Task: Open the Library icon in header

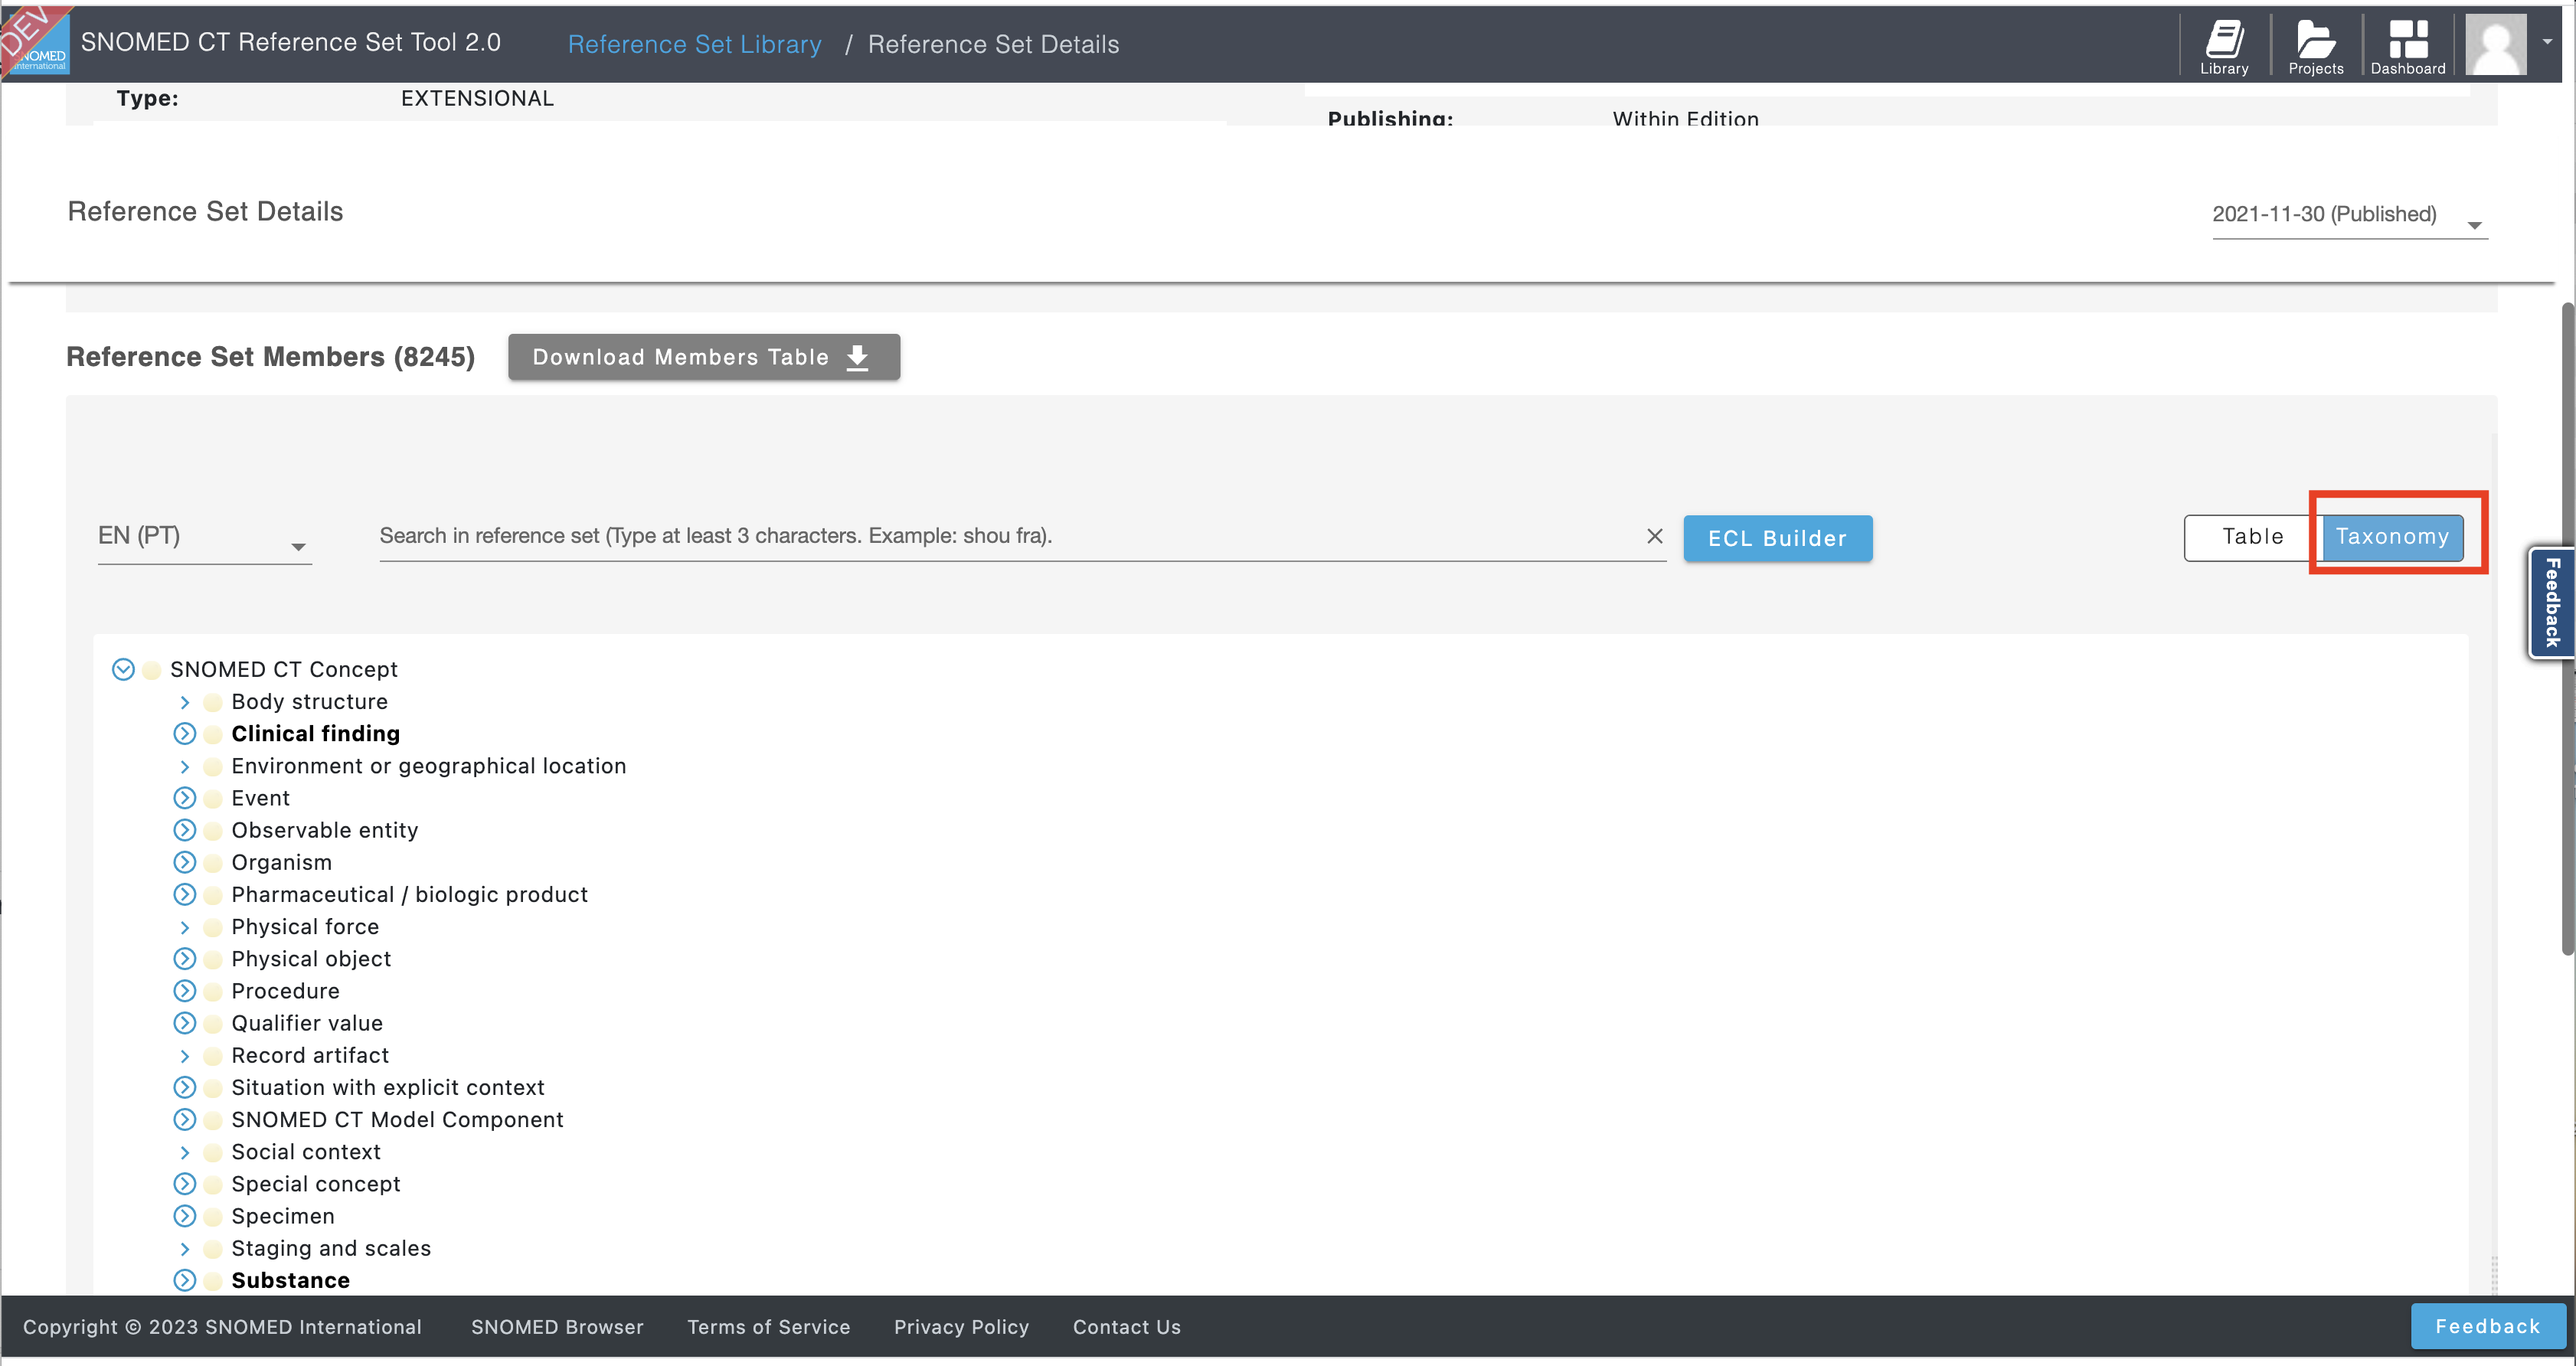Action: [2224, 45]
